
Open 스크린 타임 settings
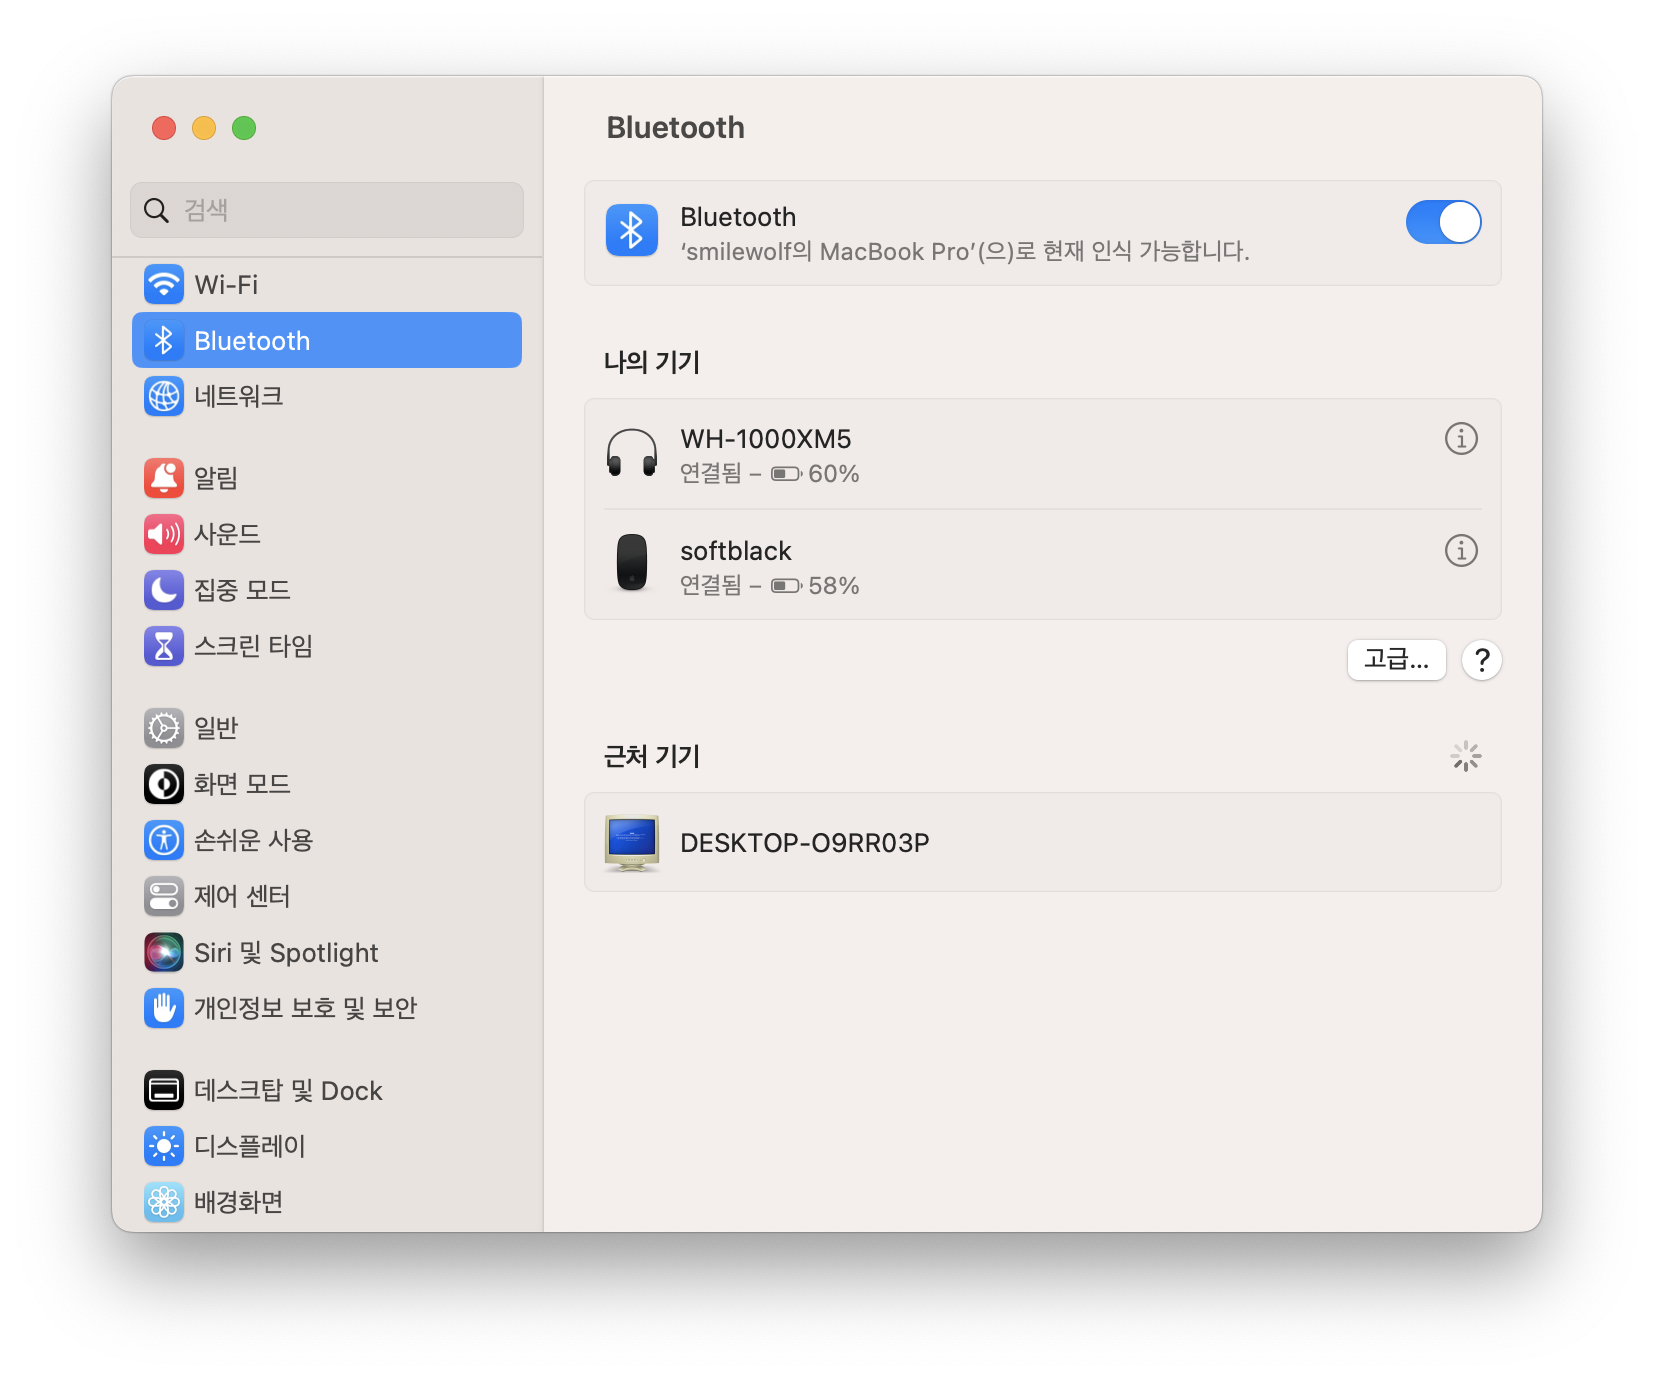click(327, 646)
